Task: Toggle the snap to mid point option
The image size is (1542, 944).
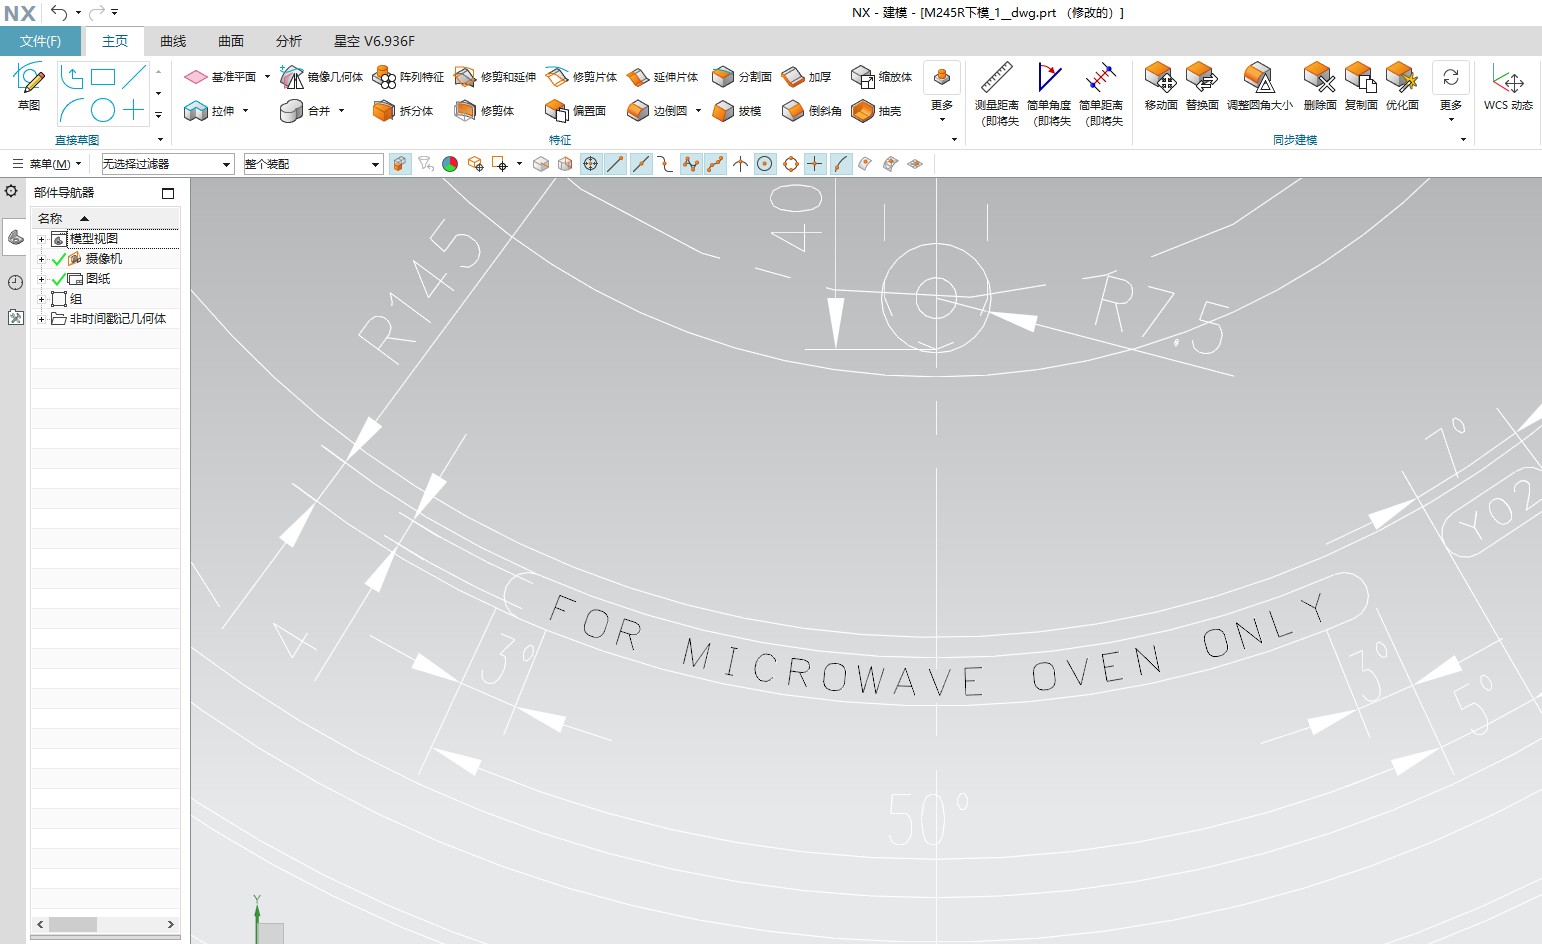Action: [641, 164]
